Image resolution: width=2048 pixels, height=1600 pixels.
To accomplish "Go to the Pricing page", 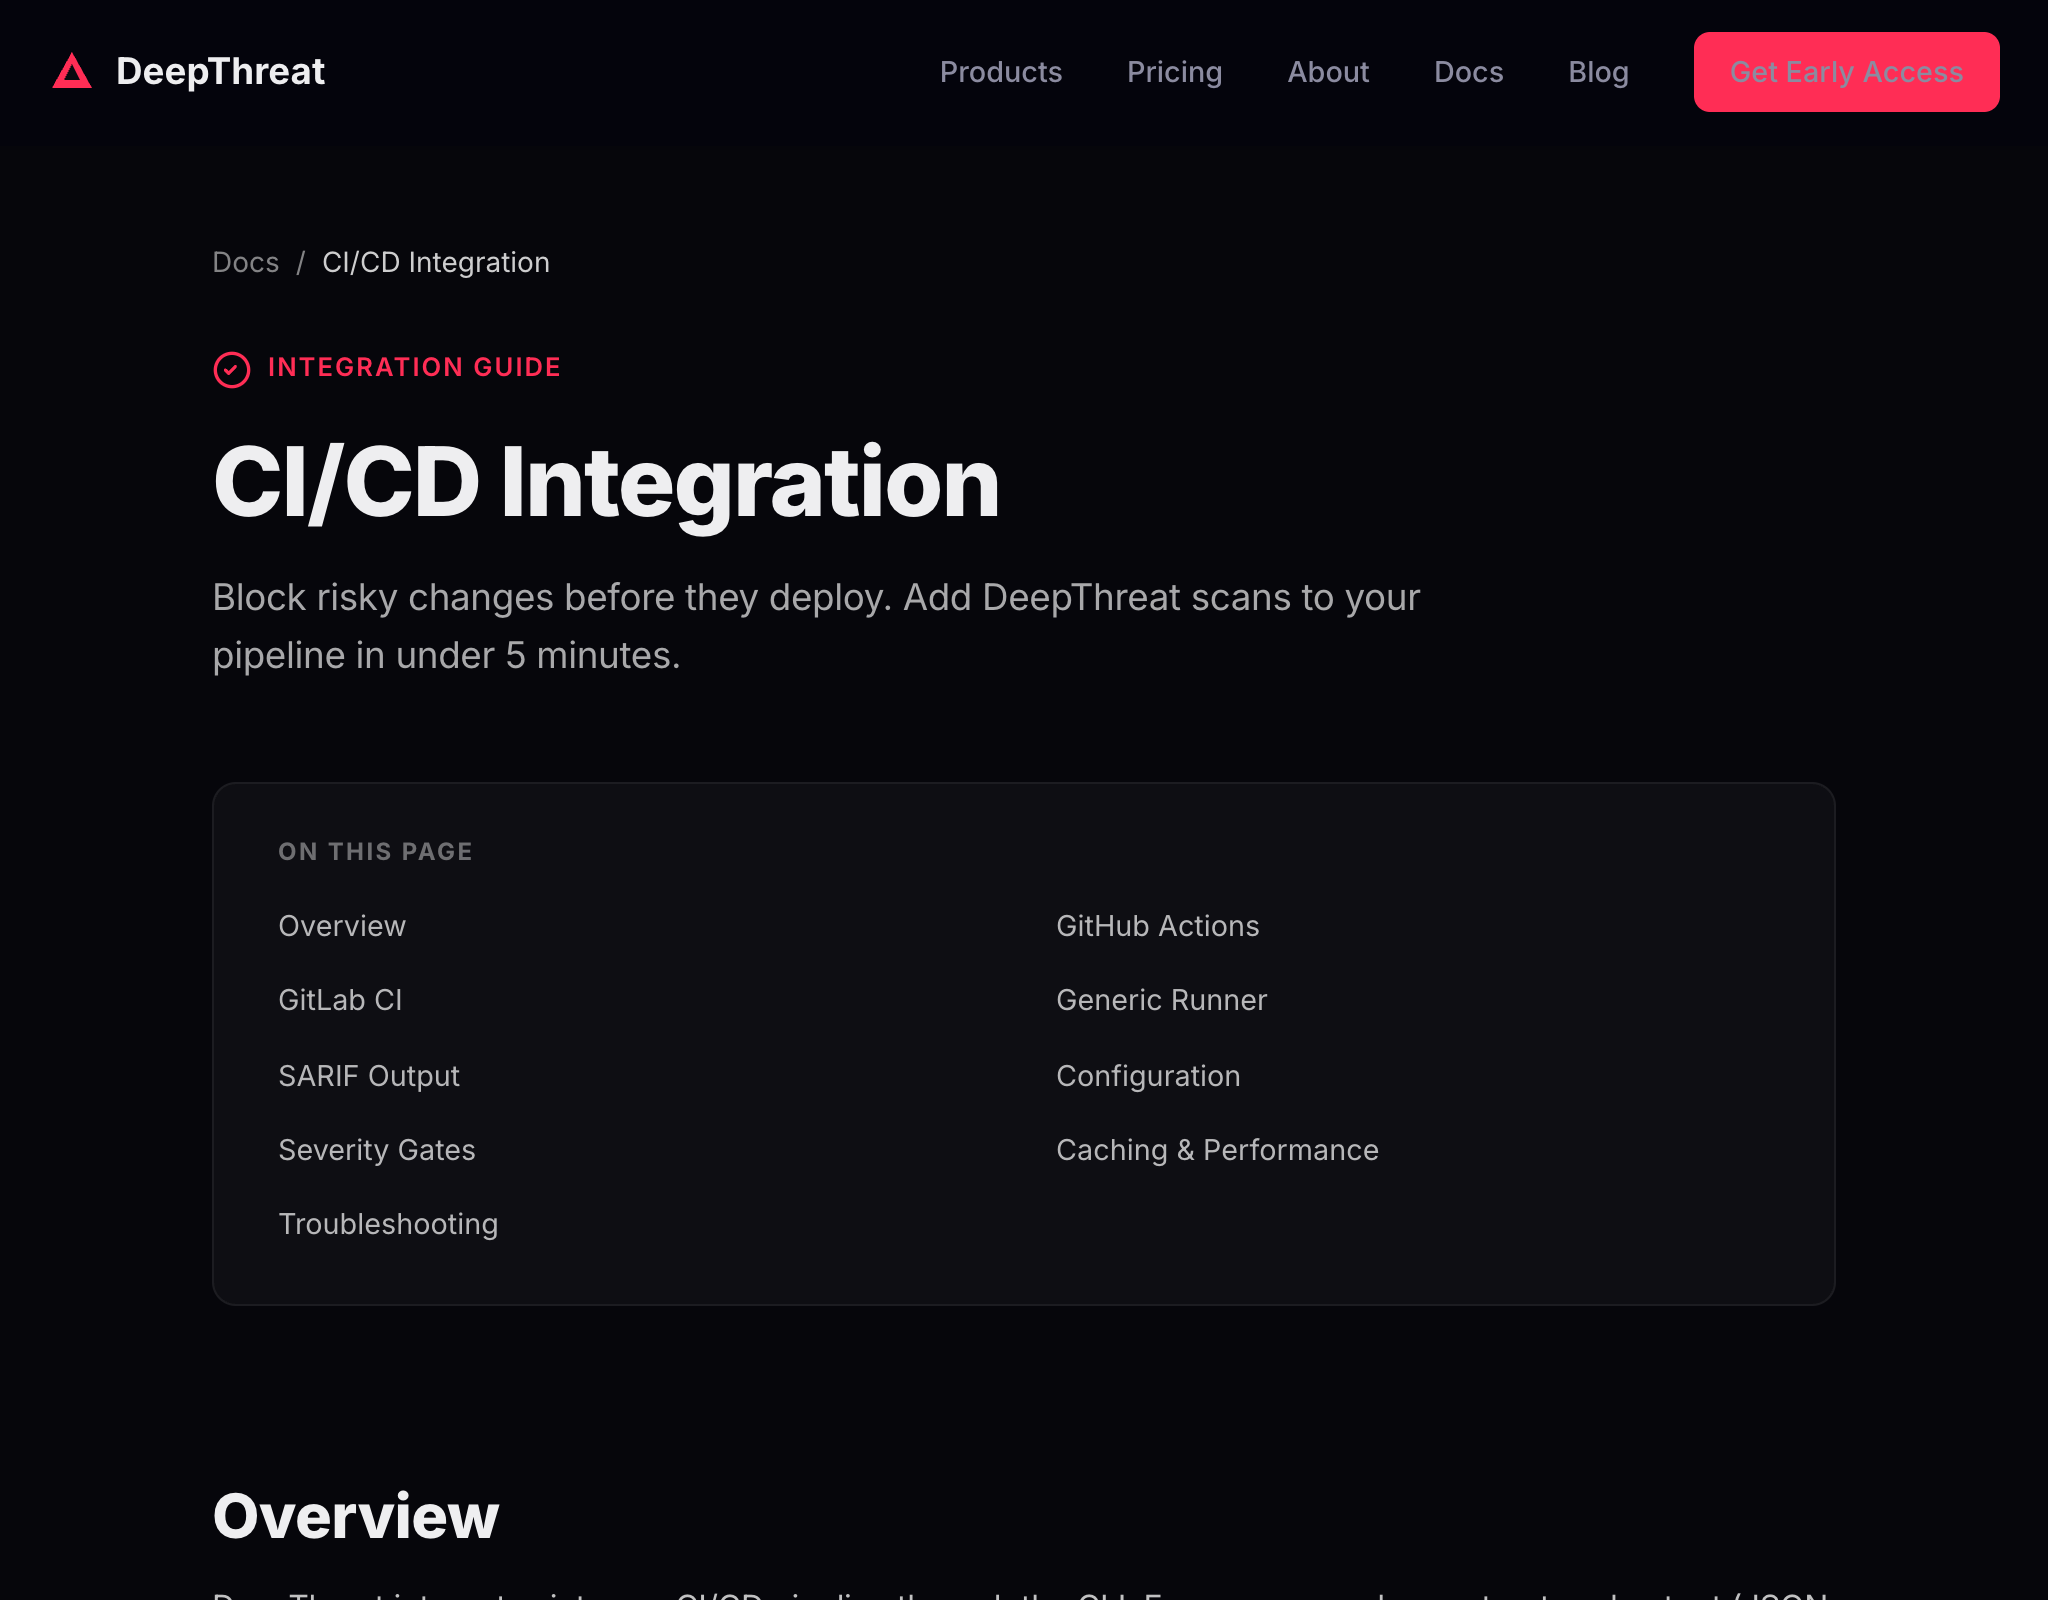I will [1174, 72].
